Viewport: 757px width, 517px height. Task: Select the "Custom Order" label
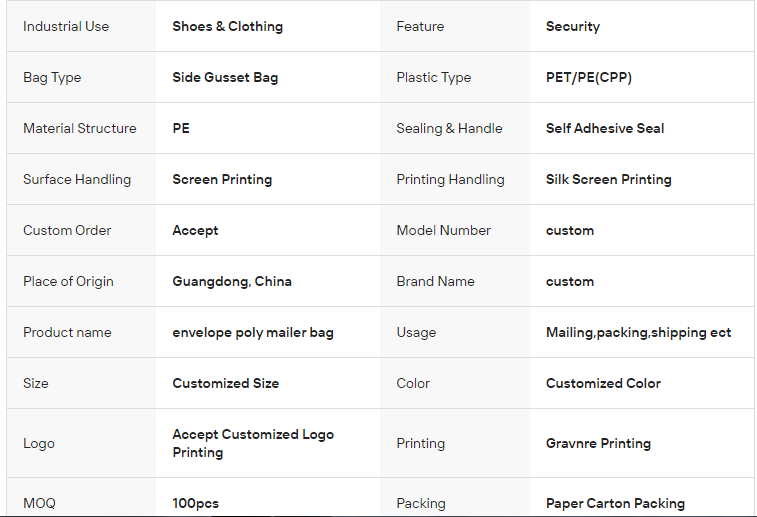click(x=67, y=230)
